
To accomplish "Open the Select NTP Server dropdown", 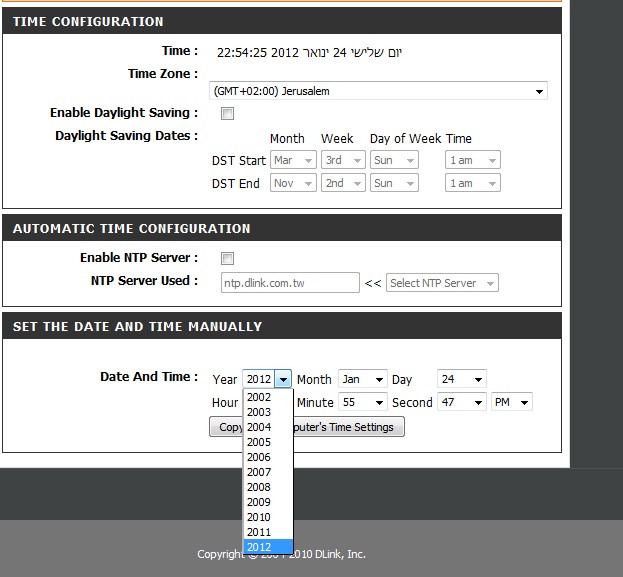I will 442,283.
